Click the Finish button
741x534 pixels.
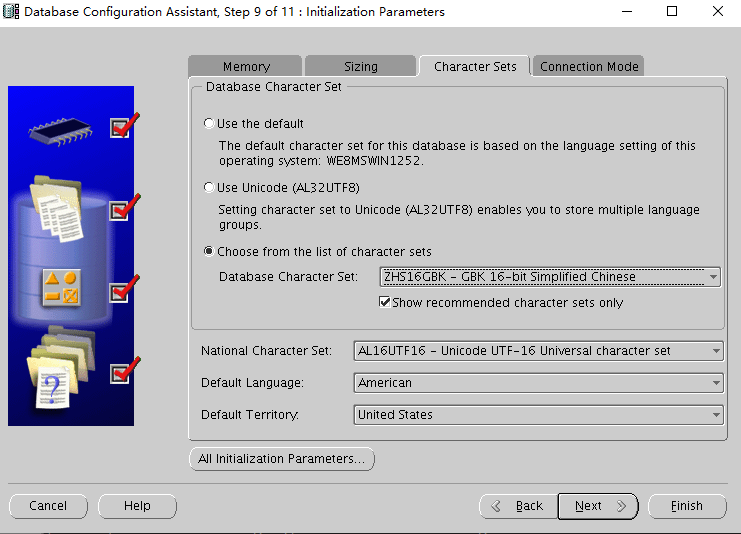pos(687,506)
